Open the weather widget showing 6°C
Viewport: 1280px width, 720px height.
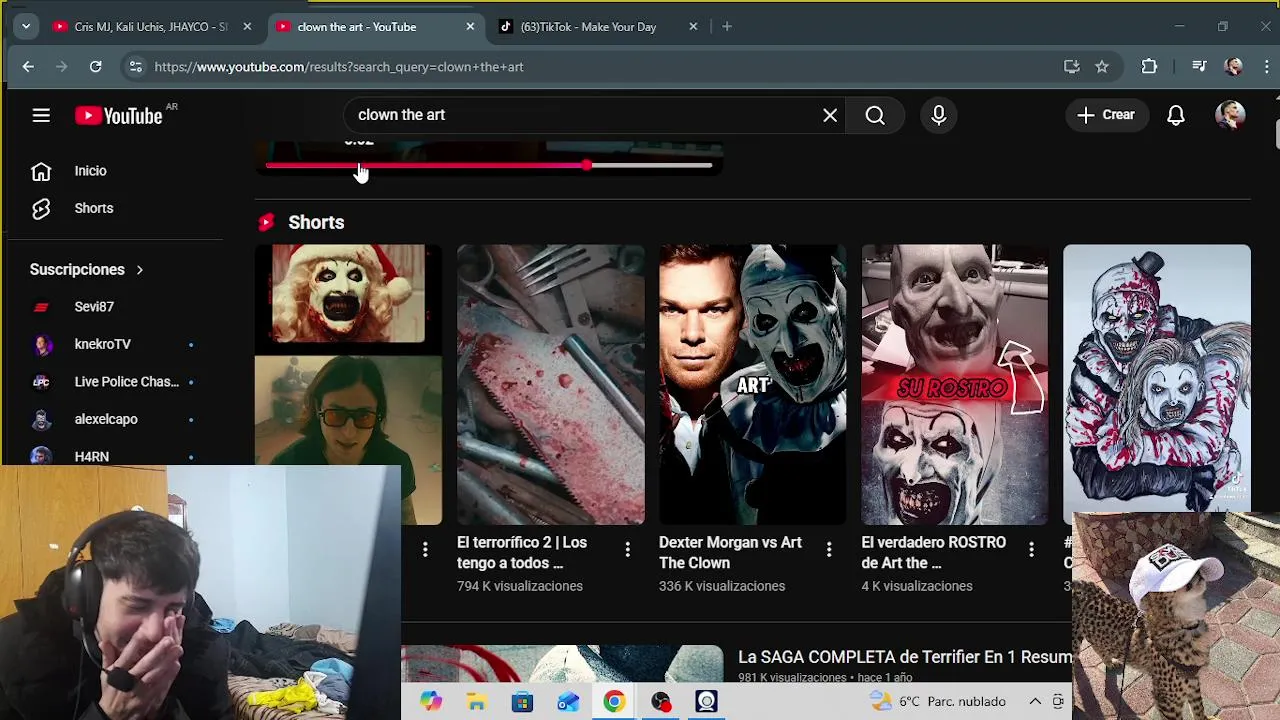tap(936, 702)
